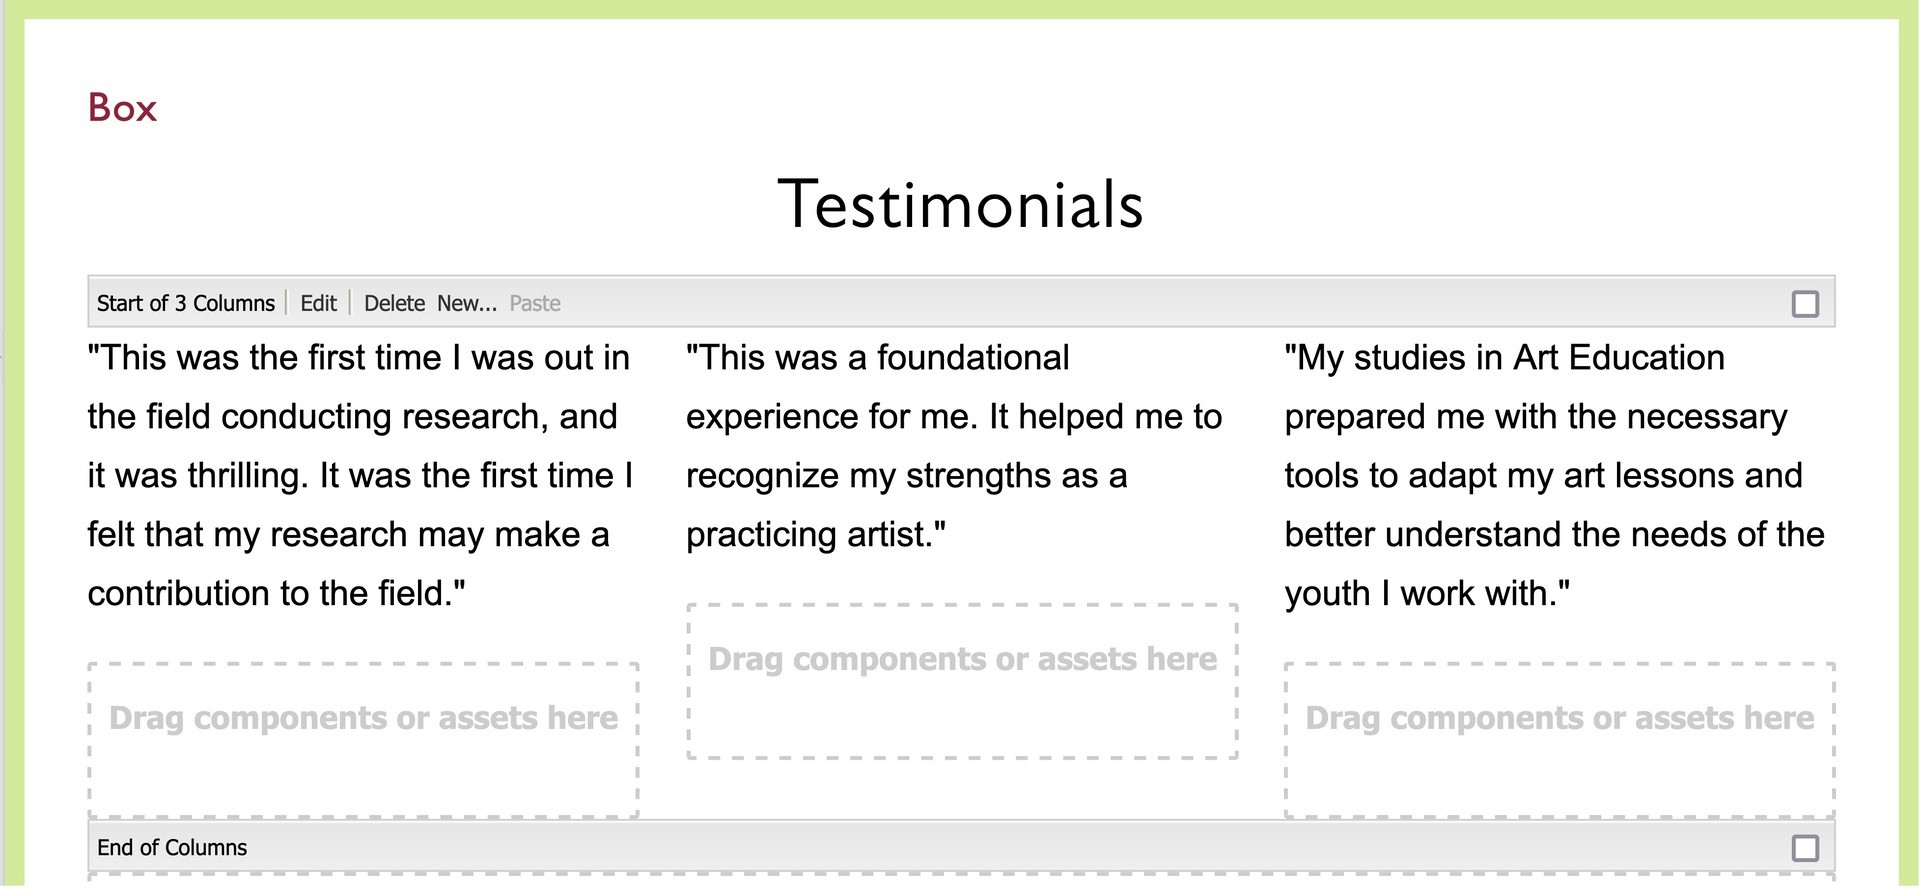The height and width of the screenshot is (894, 1920).
Task: Select the foundational experience testimonial text
Action: [954, 446]
